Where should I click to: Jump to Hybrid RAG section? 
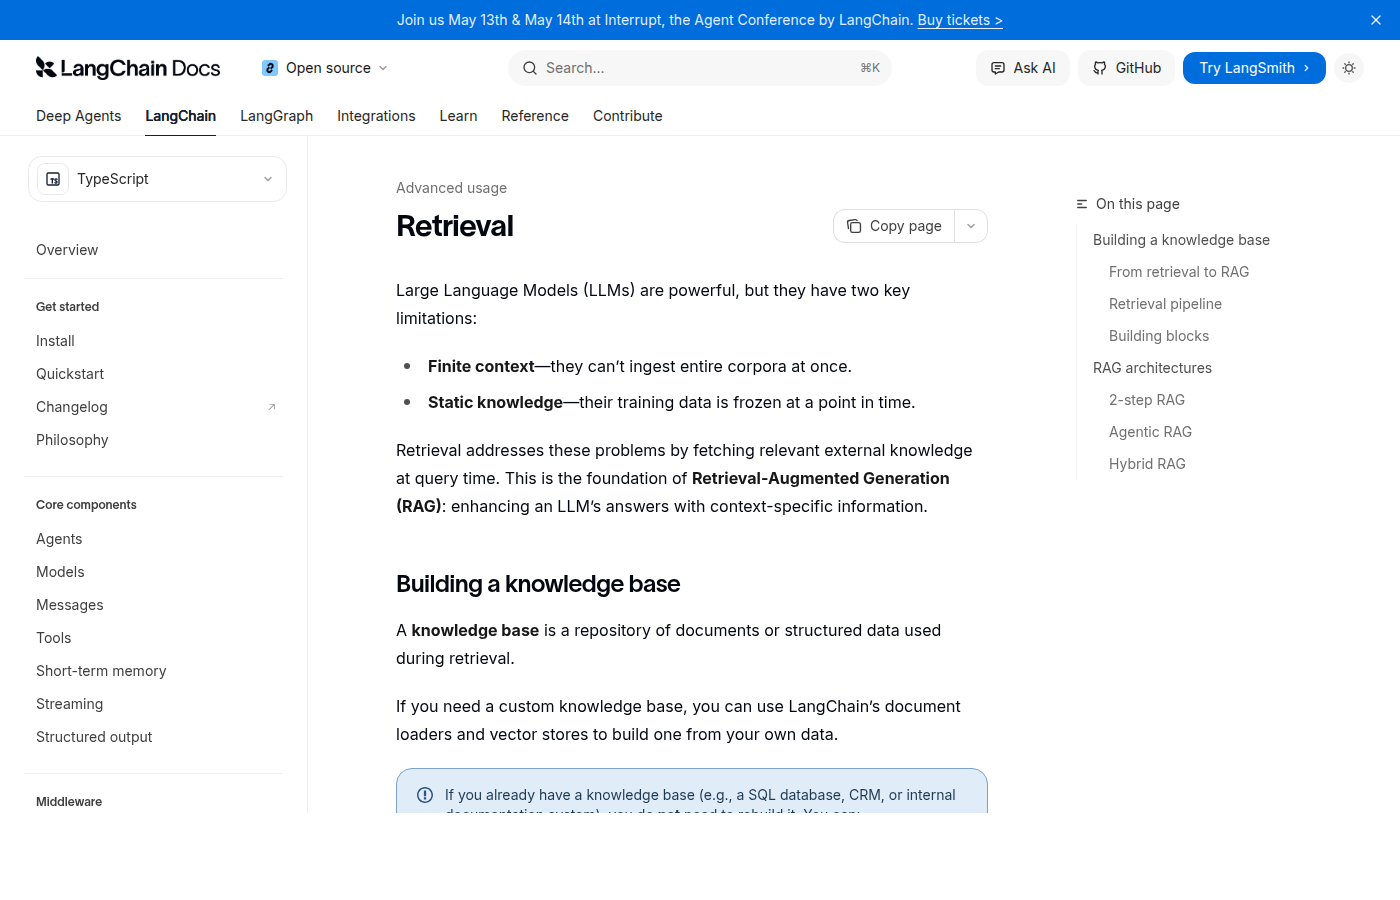pyautogui.click(x=1147, y=464)
